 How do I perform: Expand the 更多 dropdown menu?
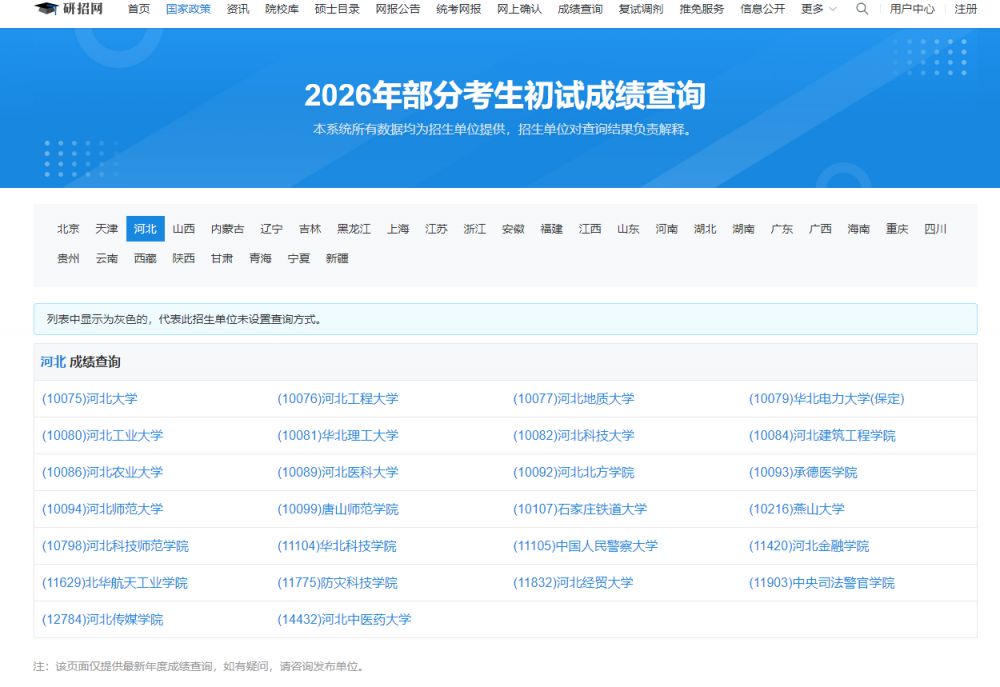819,9
